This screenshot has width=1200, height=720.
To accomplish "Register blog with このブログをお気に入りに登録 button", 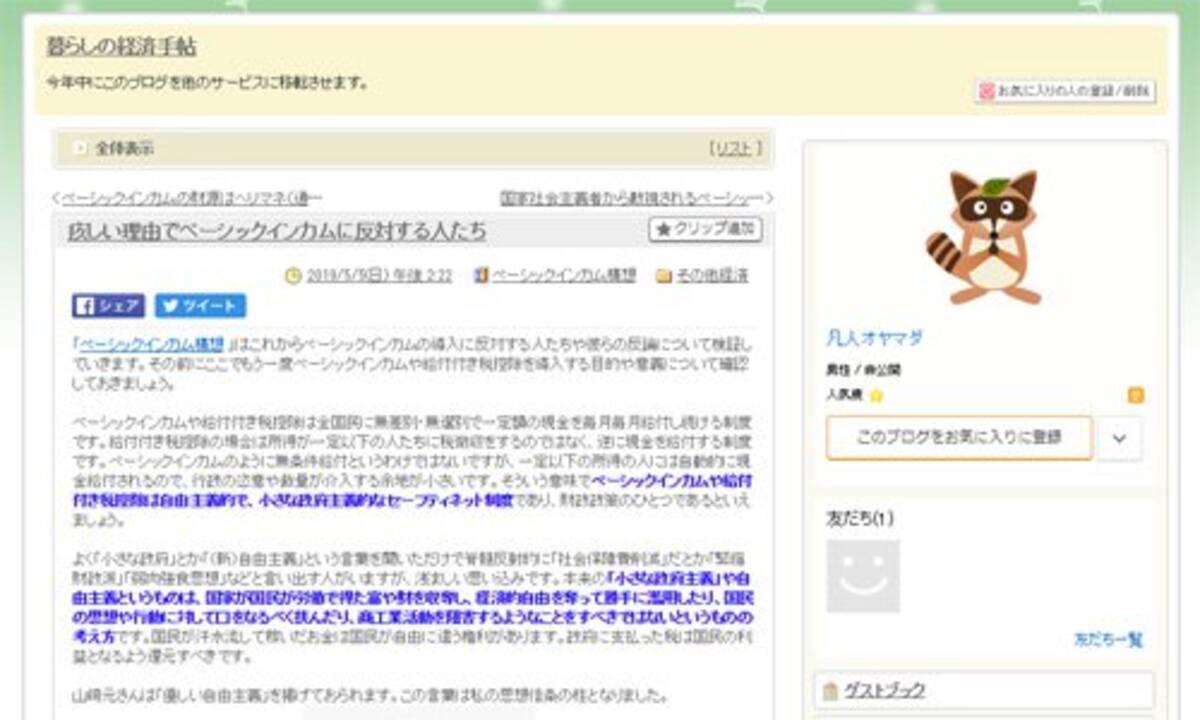I will point(959,438).
